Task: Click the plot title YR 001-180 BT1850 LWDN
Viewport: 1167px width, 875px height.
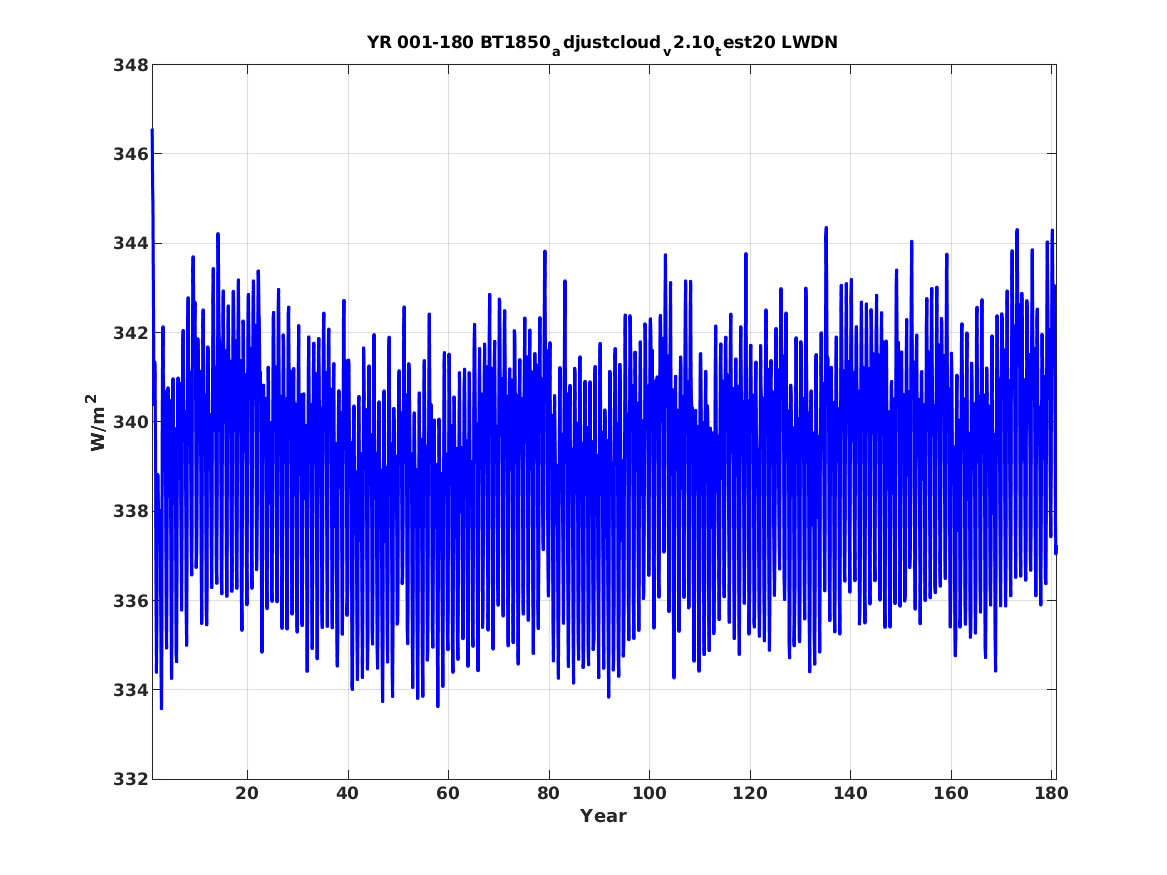Action: [x=602, y=44]
